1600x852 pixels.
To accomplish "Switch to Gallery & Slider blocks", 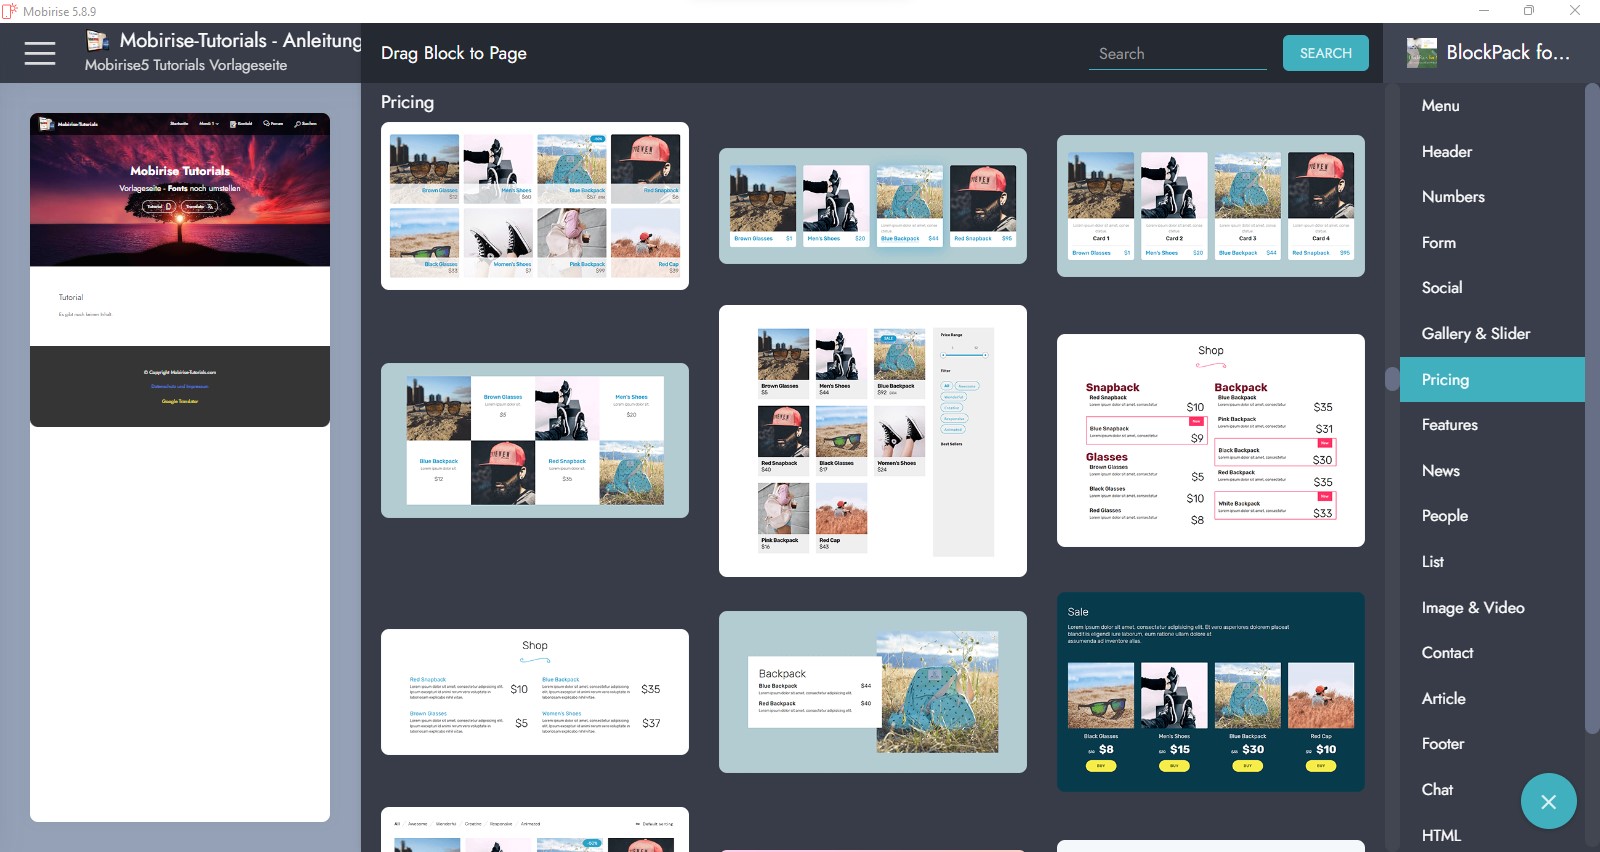I will point(1475,334).
